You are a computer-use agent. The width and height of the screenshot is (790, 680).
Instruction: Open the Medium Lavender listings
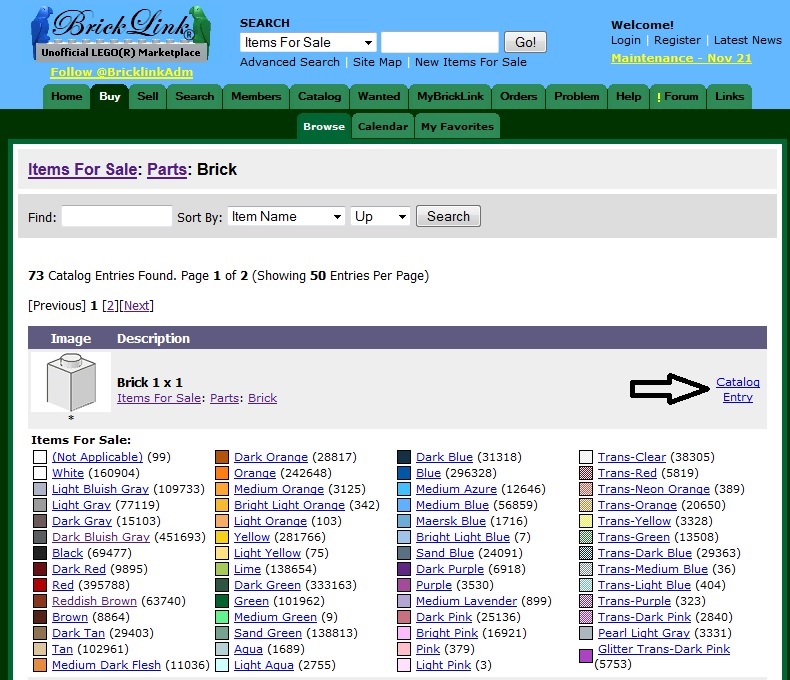click(466, 601)
